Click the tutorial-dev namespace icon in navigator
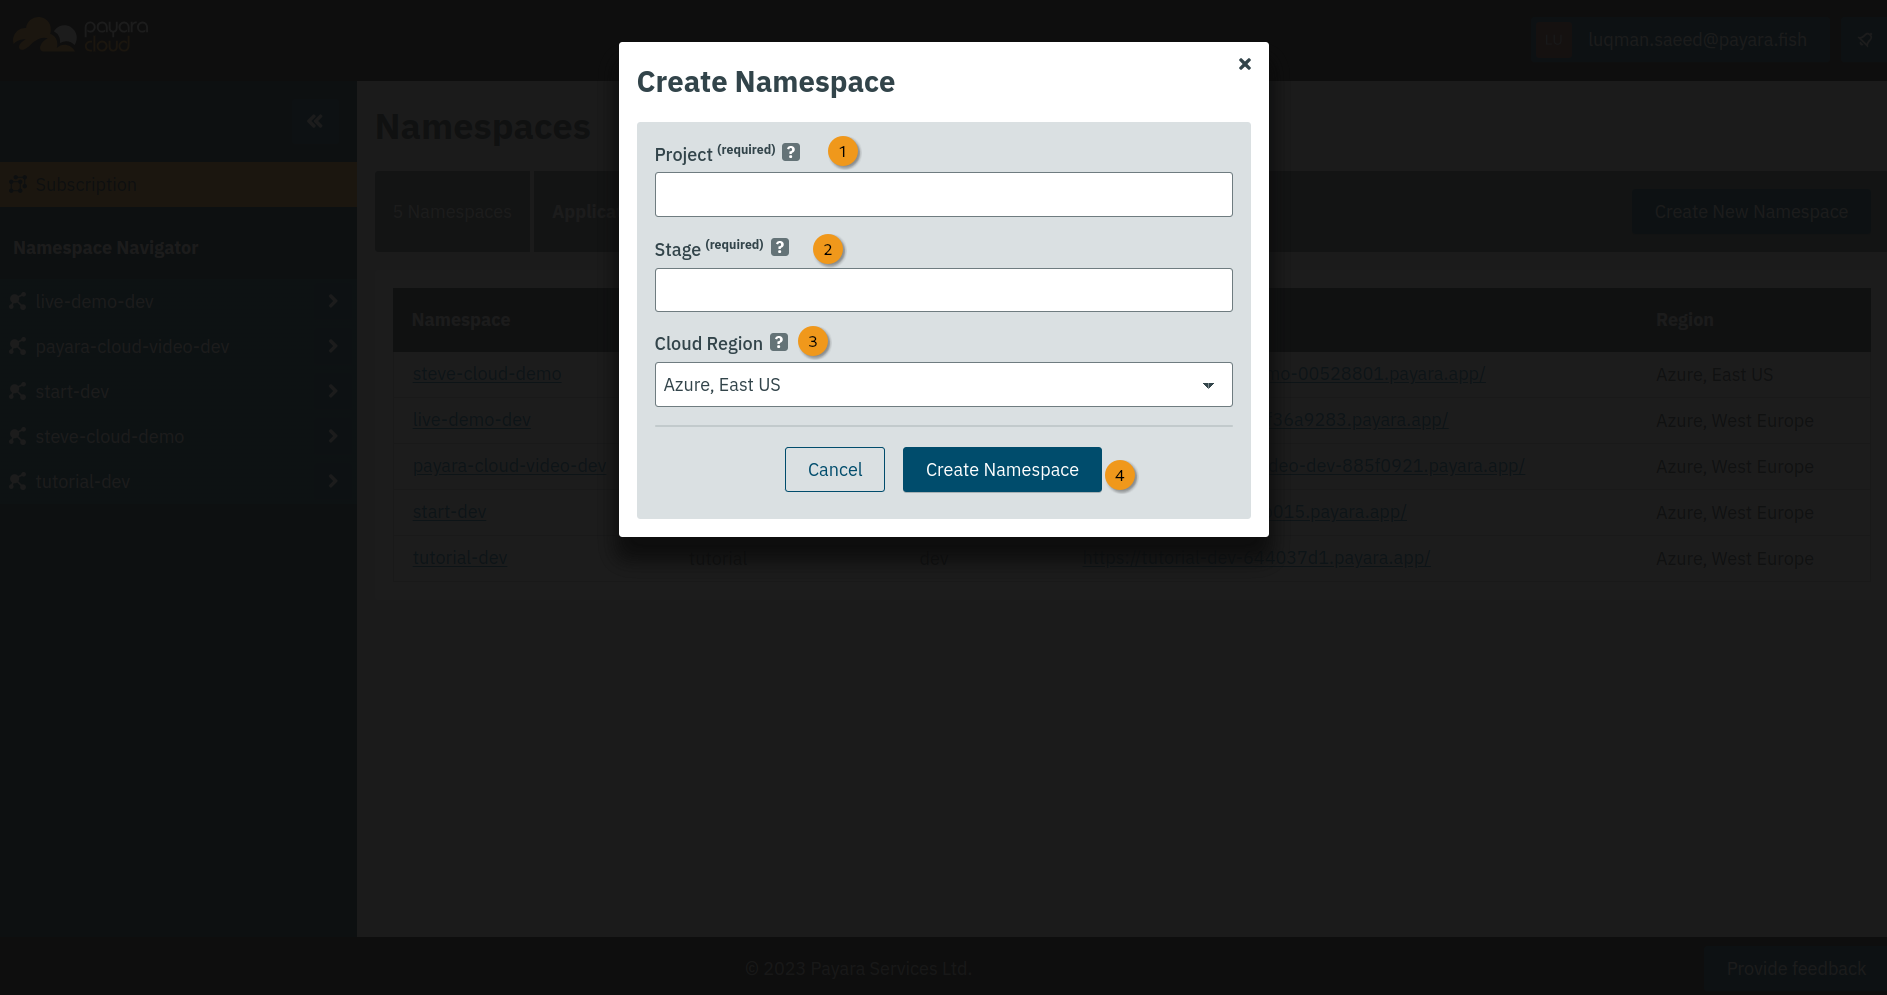This screenshot has height=995, width=1887. pos(18,482)
